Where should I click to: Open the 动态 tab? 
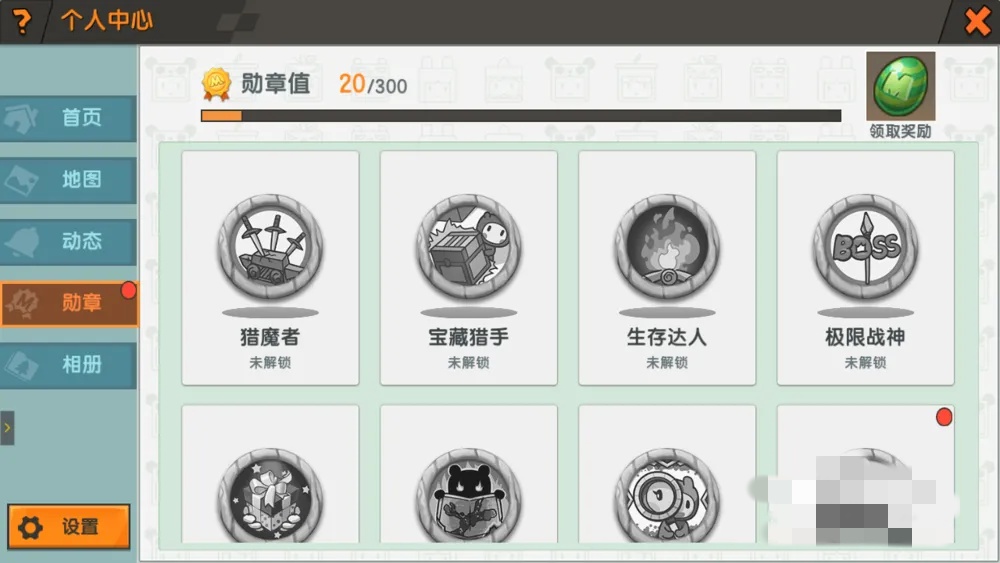tap(68, 242)
